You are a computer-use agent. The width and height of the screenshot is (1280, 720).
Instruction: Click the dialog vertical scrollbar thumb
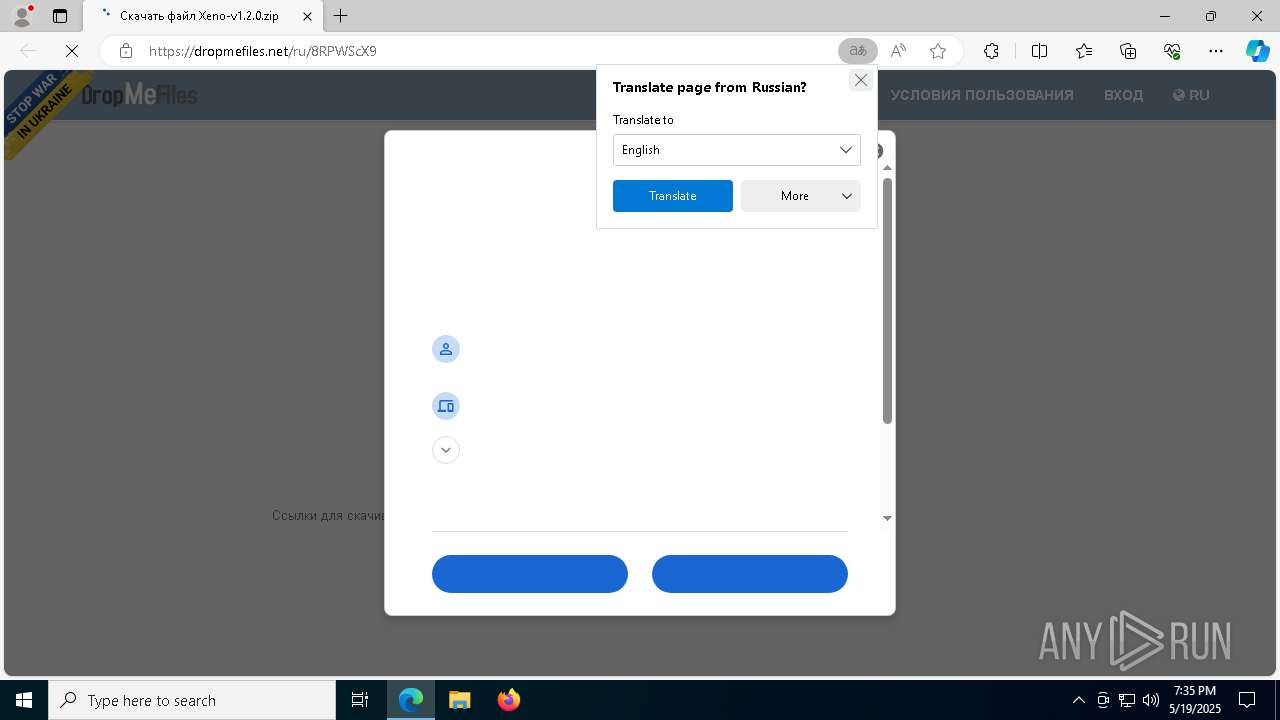[887, 301]
